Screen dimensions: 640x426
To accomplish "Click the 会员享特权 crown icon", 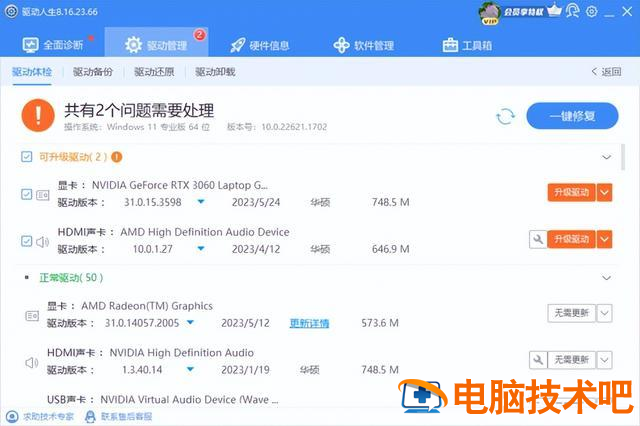I will pos(555,11).
